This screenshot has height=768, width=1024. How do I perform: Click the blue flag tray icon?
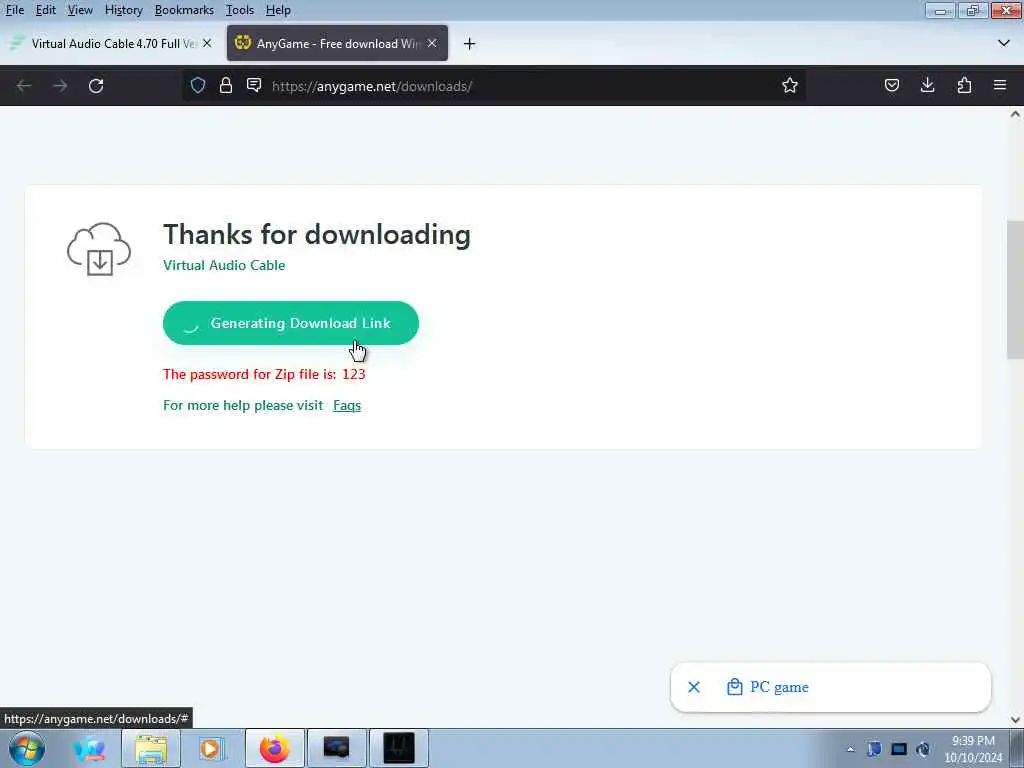coord(874,749)
